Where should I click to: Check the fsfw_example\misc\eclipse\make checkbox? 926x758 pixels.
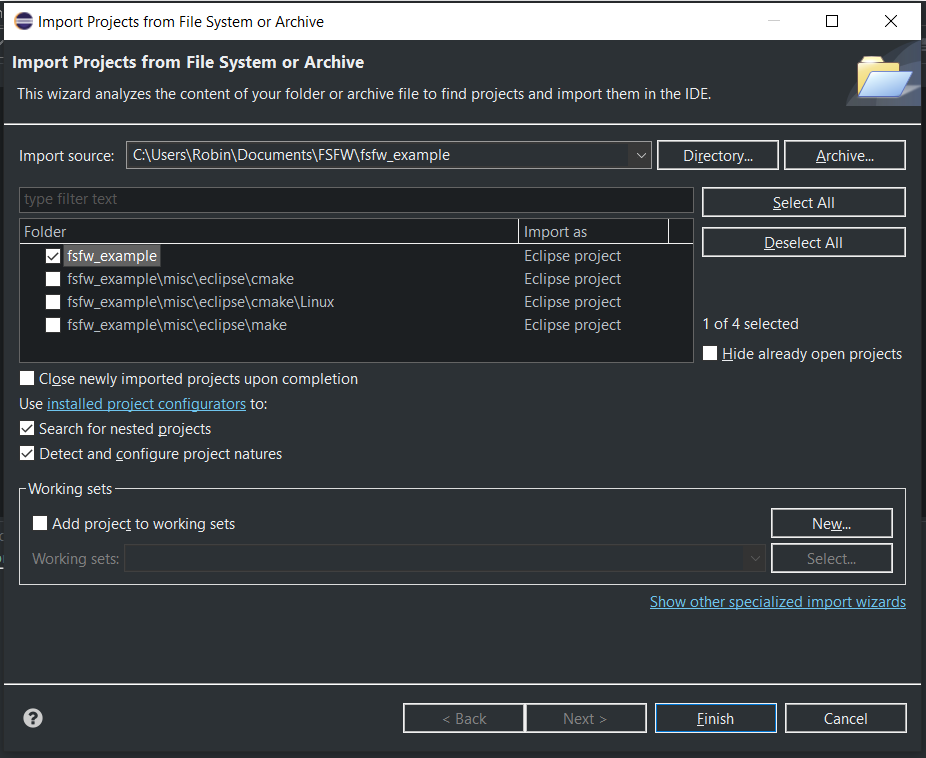(53, 325)
